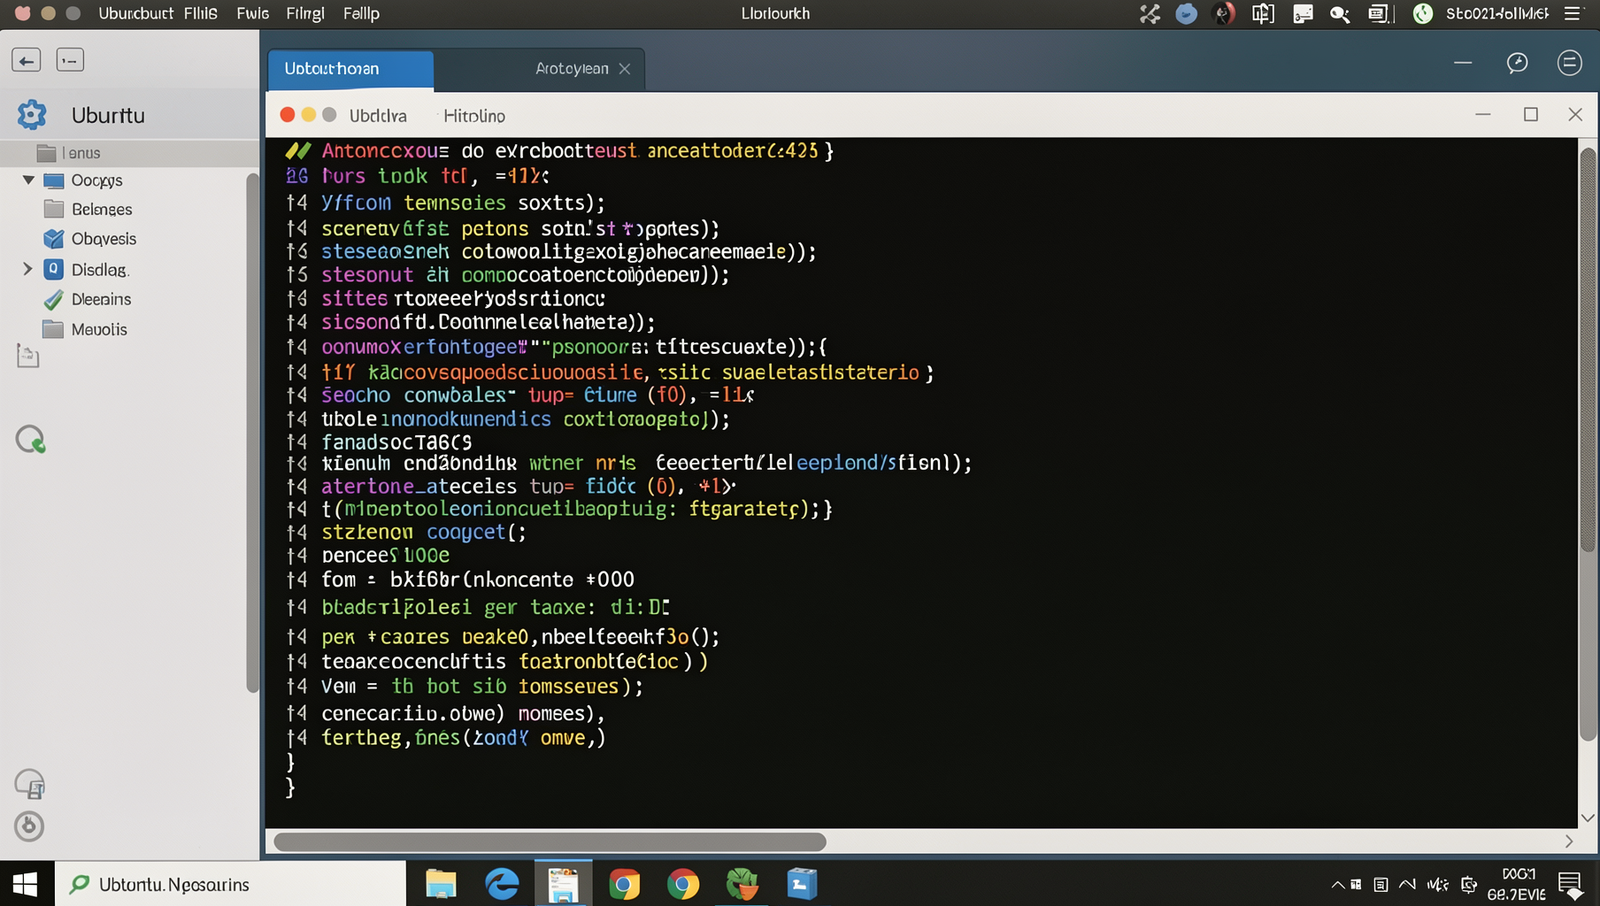Click the yellow traffic light dot of inner window
1600x906 pixels.
[309, 115]
